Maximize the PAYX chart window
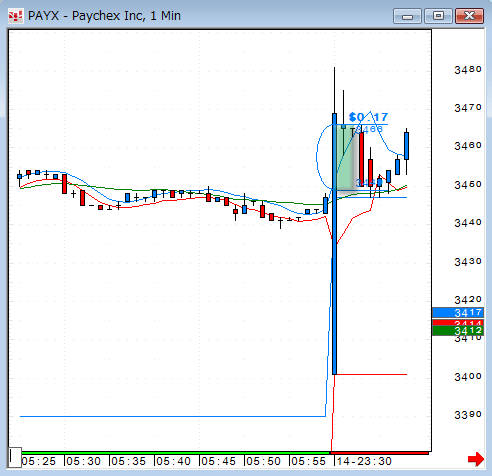Screen dimensions: 492x476 pos(438,16)
